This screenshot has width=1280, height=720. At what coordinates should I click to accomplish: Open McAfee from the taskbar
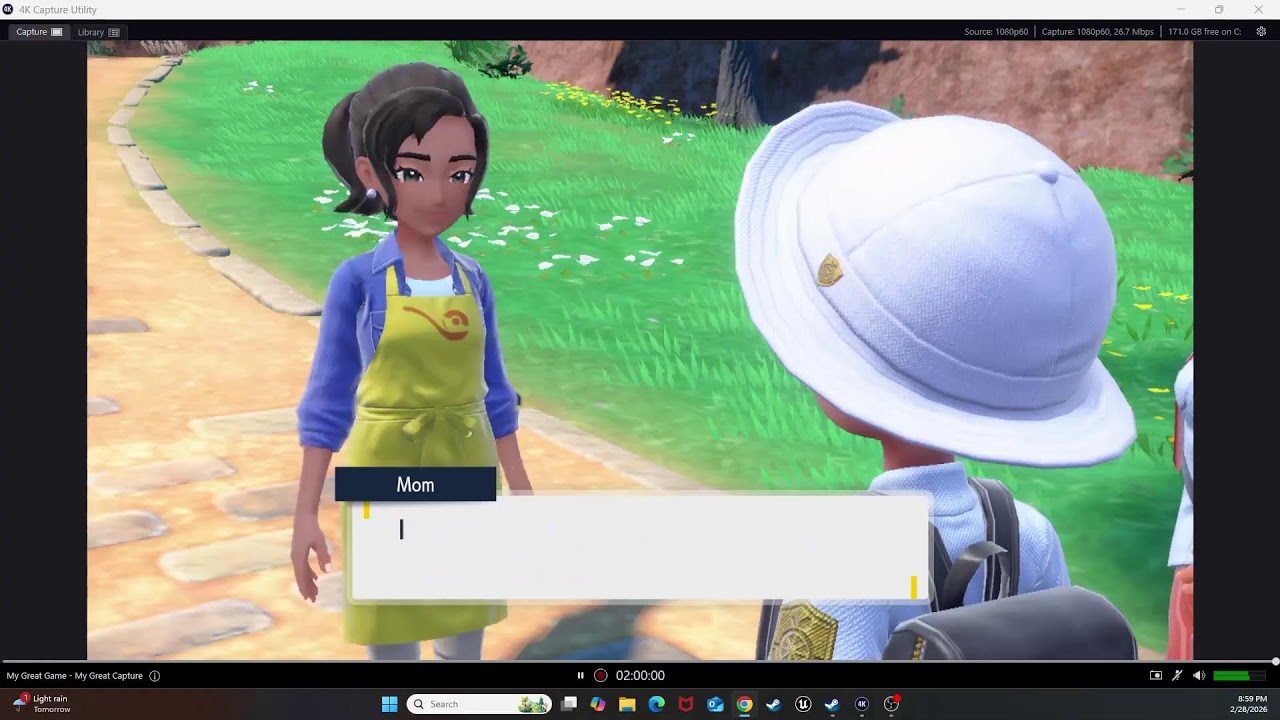tap(686, 704)
